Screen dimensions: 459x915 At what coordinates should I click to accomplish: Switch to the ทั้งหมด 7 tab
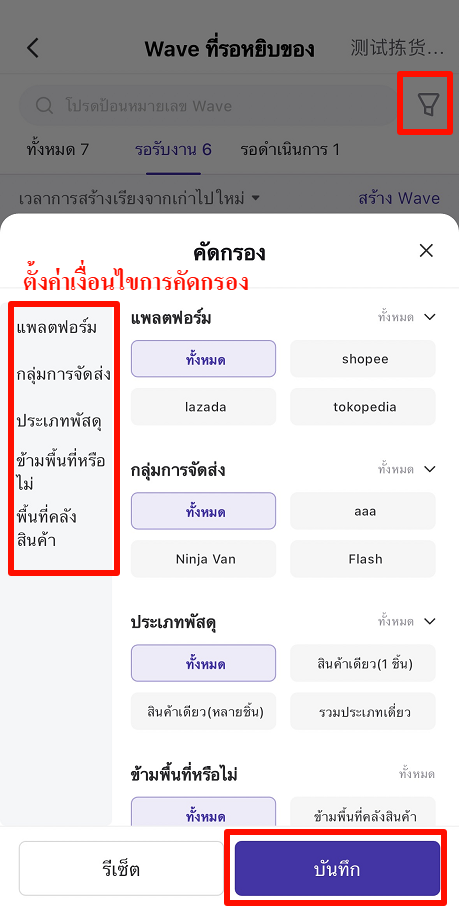click(58, 150)
